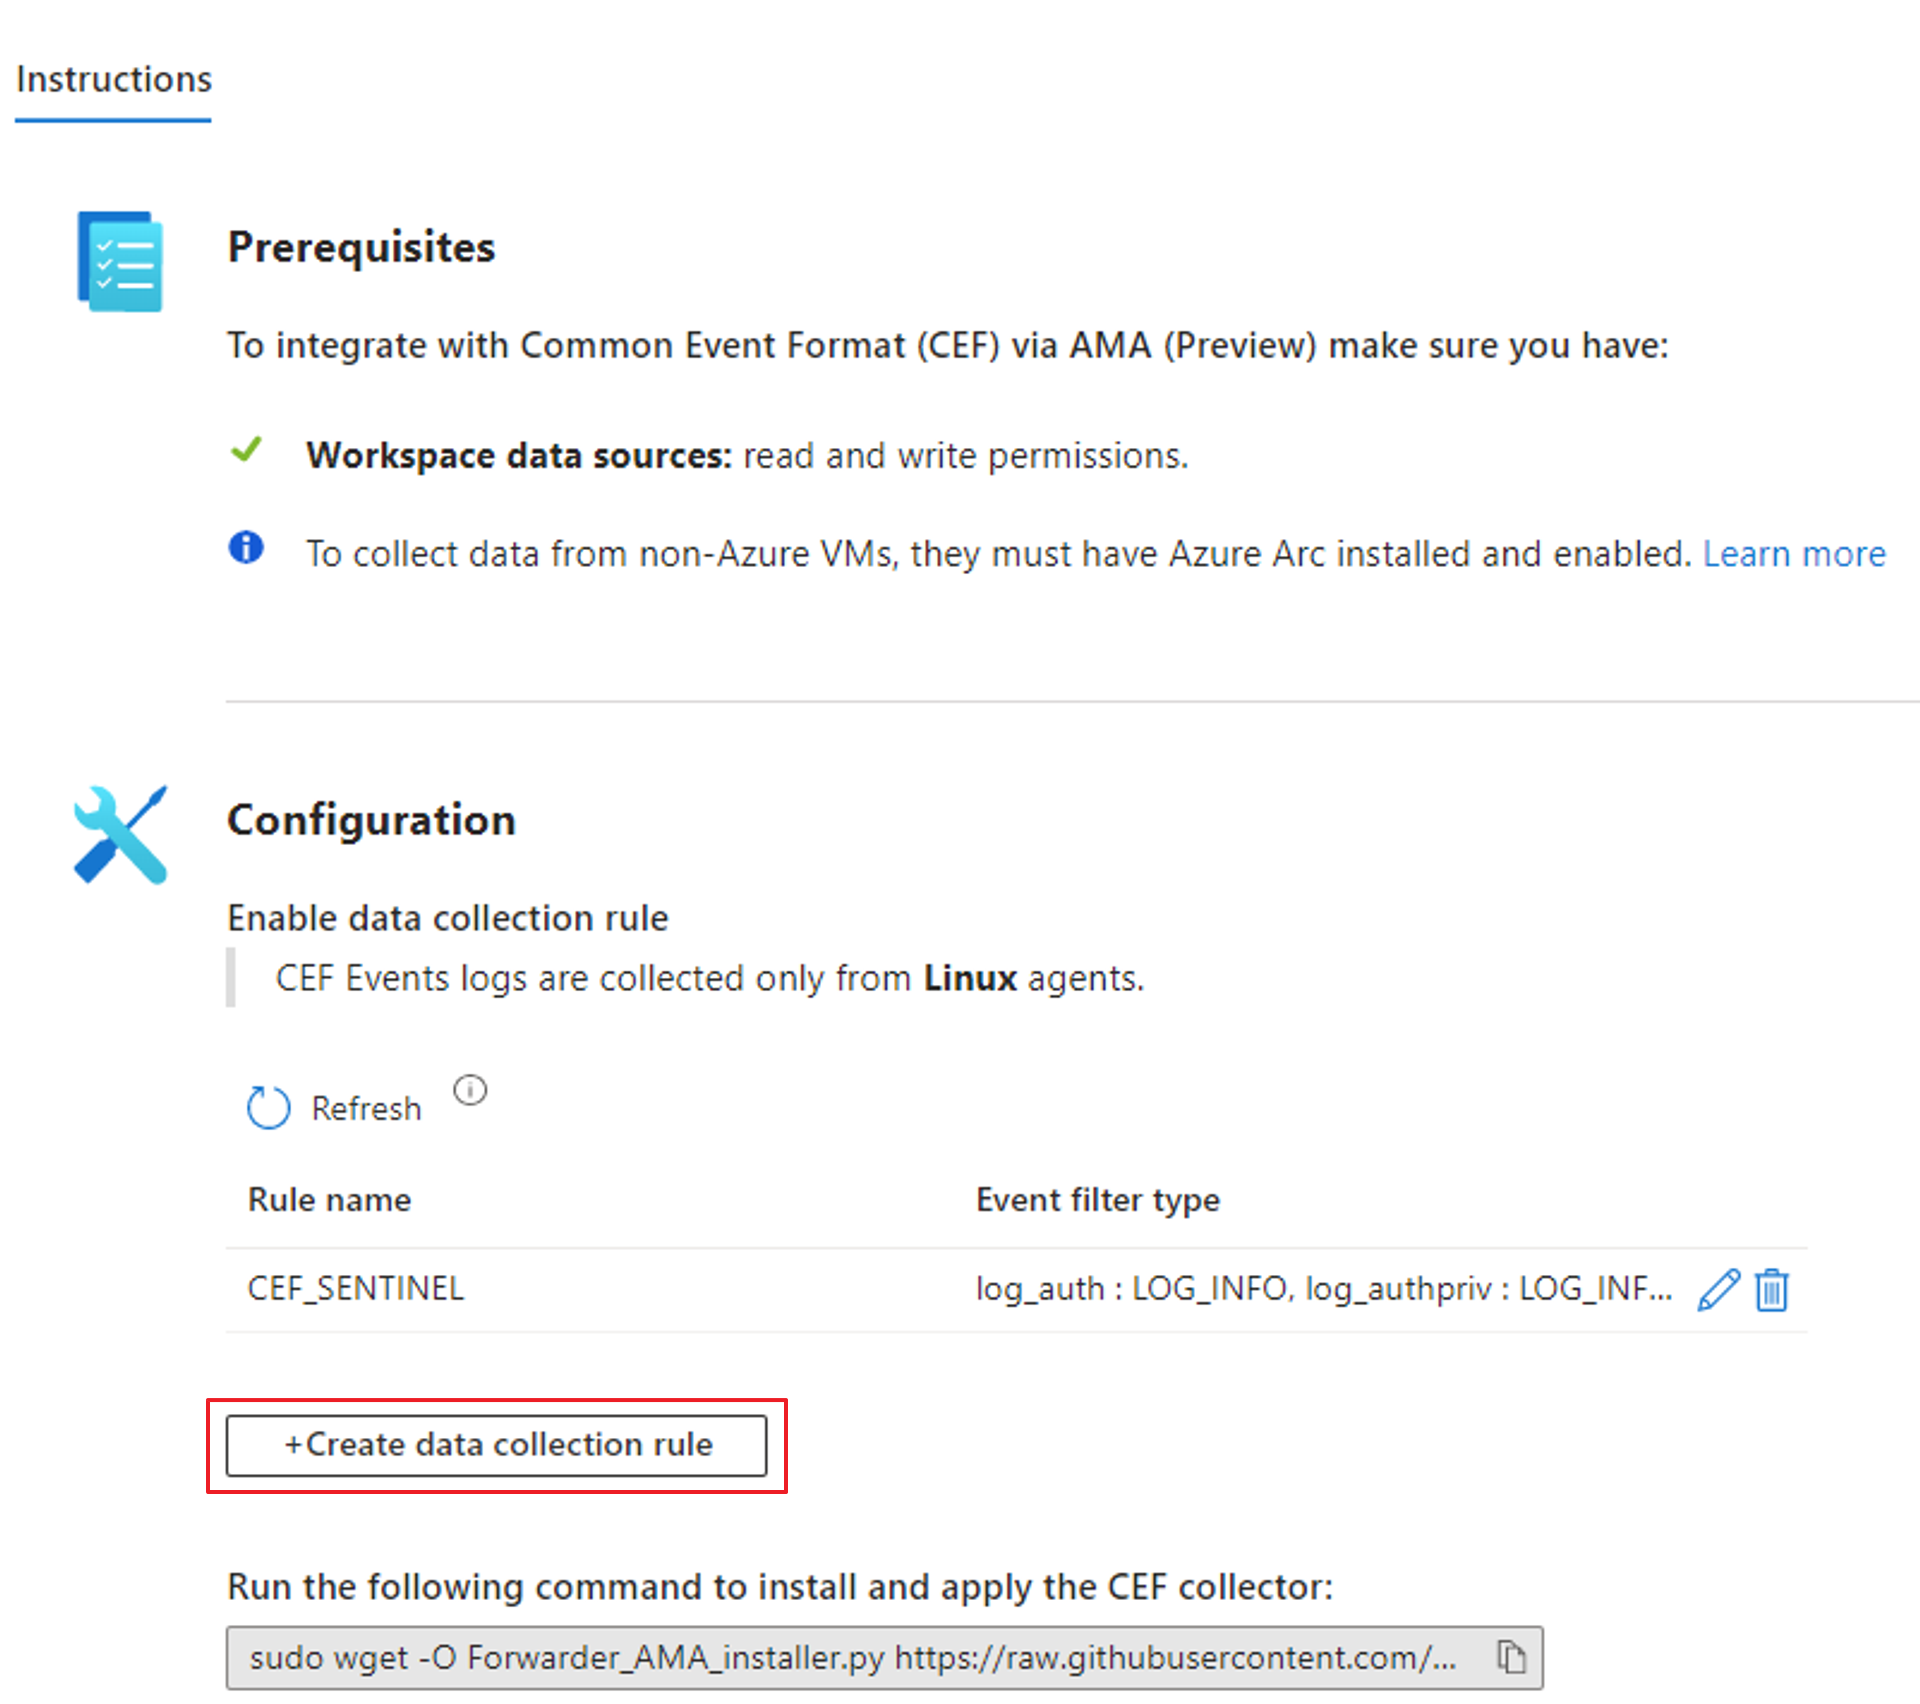Click the Prerequisites heading
This screenshot has width=1920, height=1704.
(361, 247)
